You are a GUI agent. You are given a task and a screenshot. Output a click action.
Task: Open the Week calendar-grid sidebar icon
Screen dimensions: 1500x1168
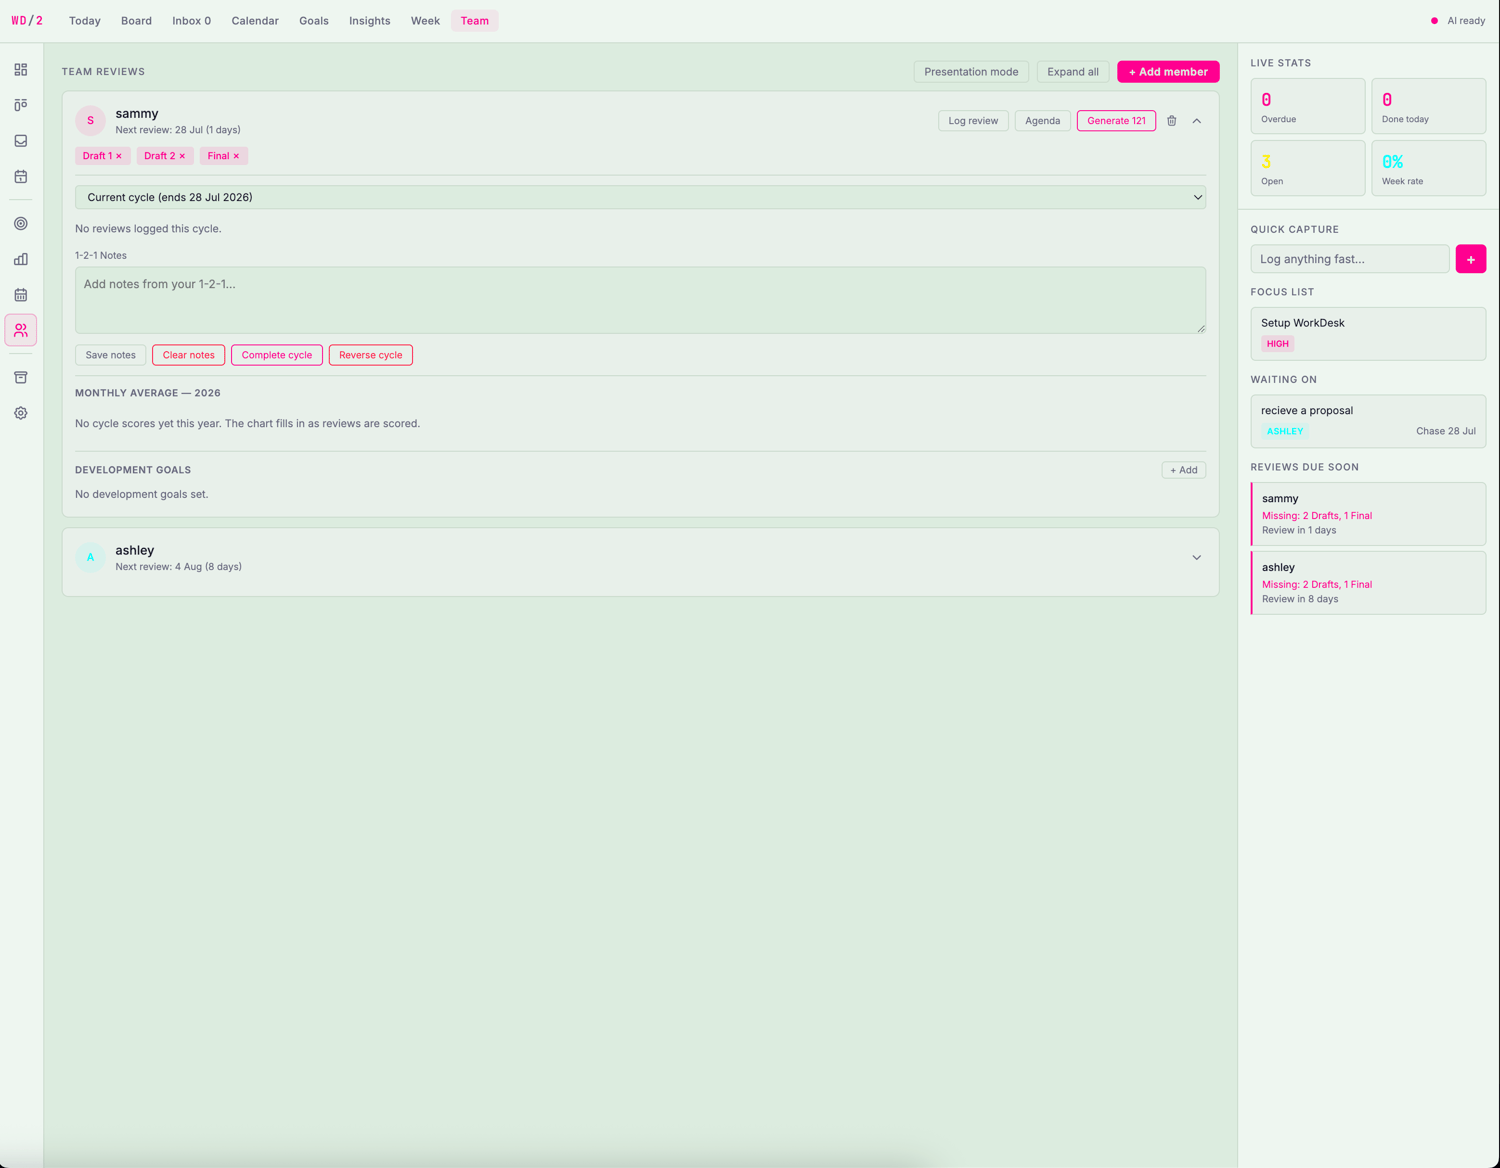click(21, 295)
